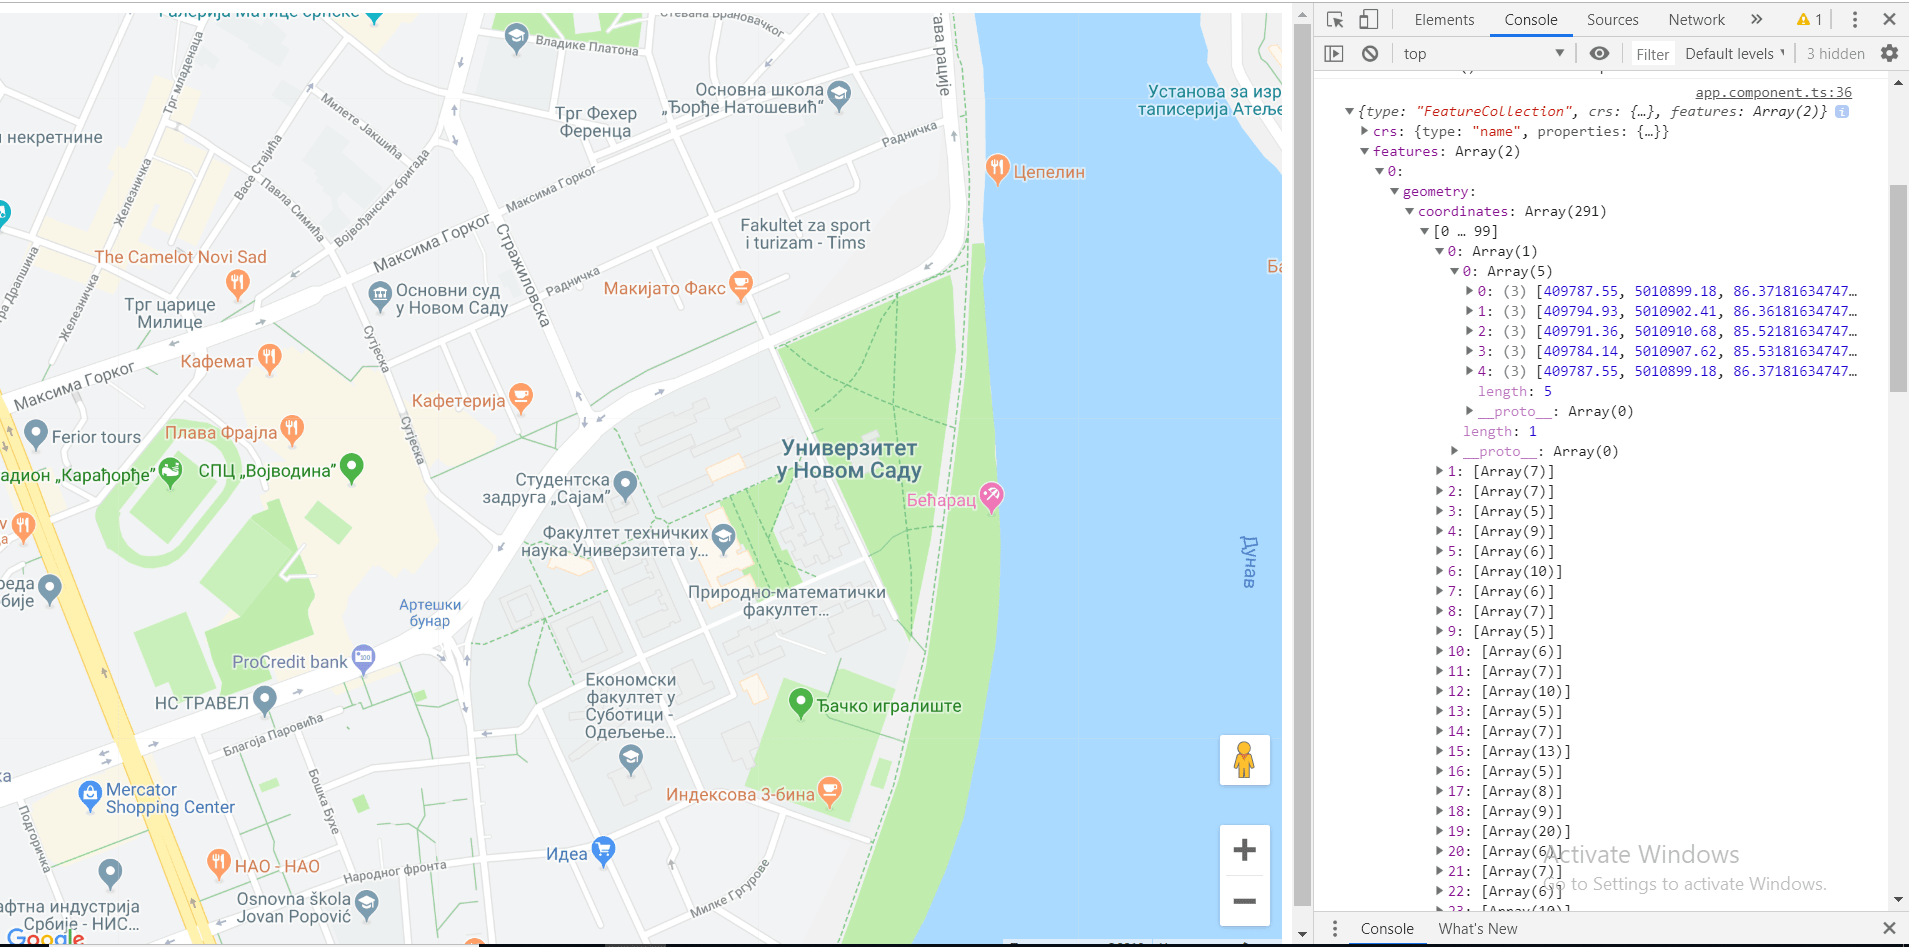Image resolution: width=1909 pixels, height=947 pixels.
Task: Click the Основна школа Ђорђе Натошевић marker
Action: [839, 96]
